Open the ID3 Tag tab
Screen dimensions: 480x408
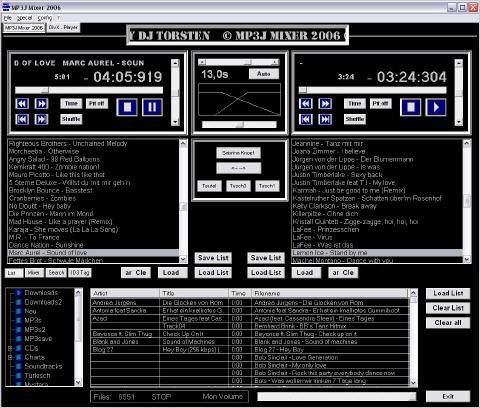pos(80,273)
